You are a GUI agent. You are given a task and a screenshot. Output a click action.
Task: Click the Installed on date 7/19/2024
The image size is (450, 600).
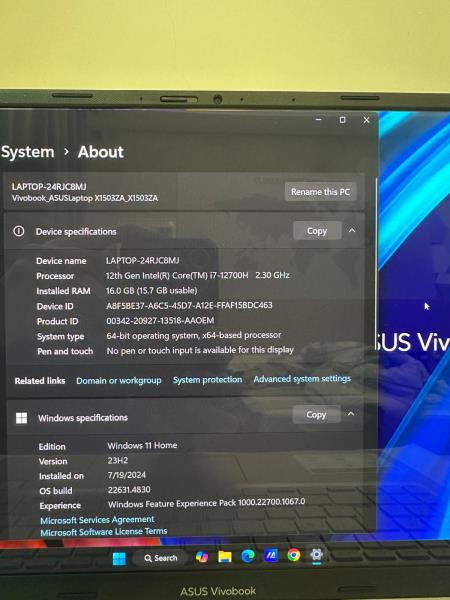(x=127, y=475)
